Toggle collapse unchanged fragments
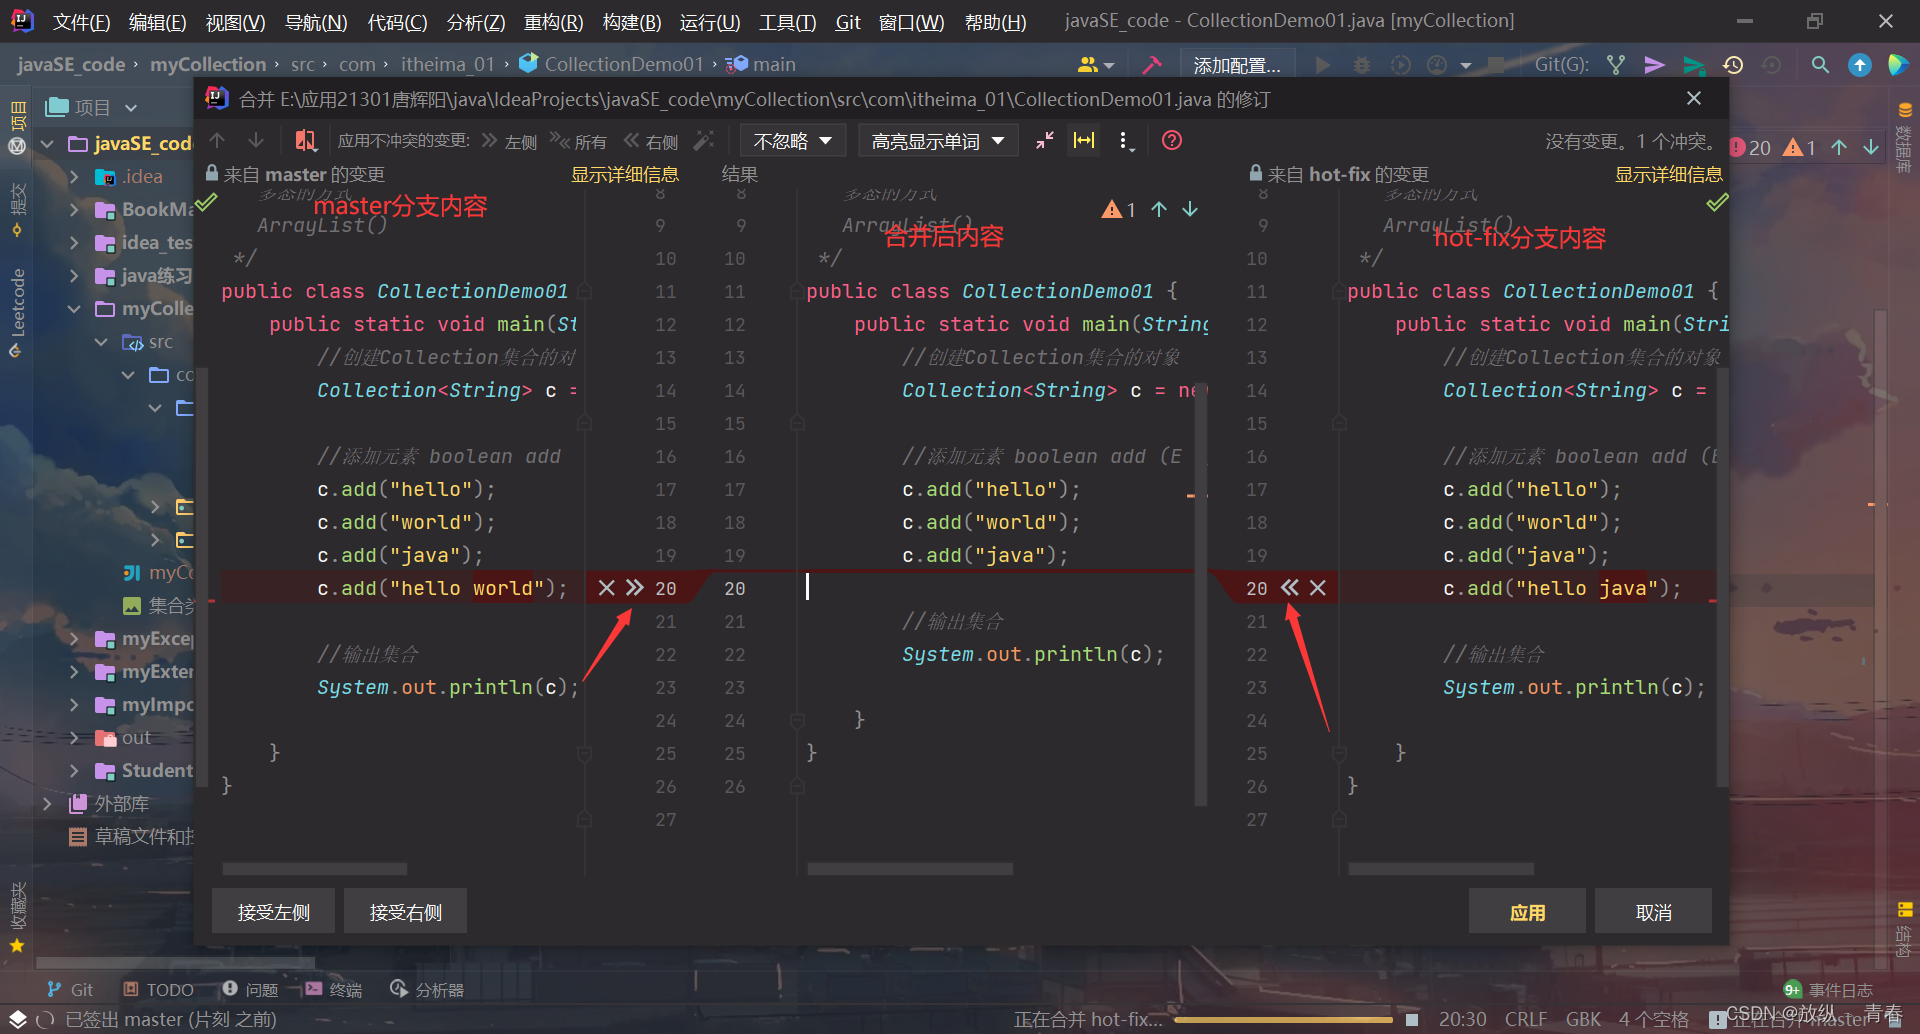Screen dimensions: 1920x1034 pyautogui.click(x=1045, y=141)
